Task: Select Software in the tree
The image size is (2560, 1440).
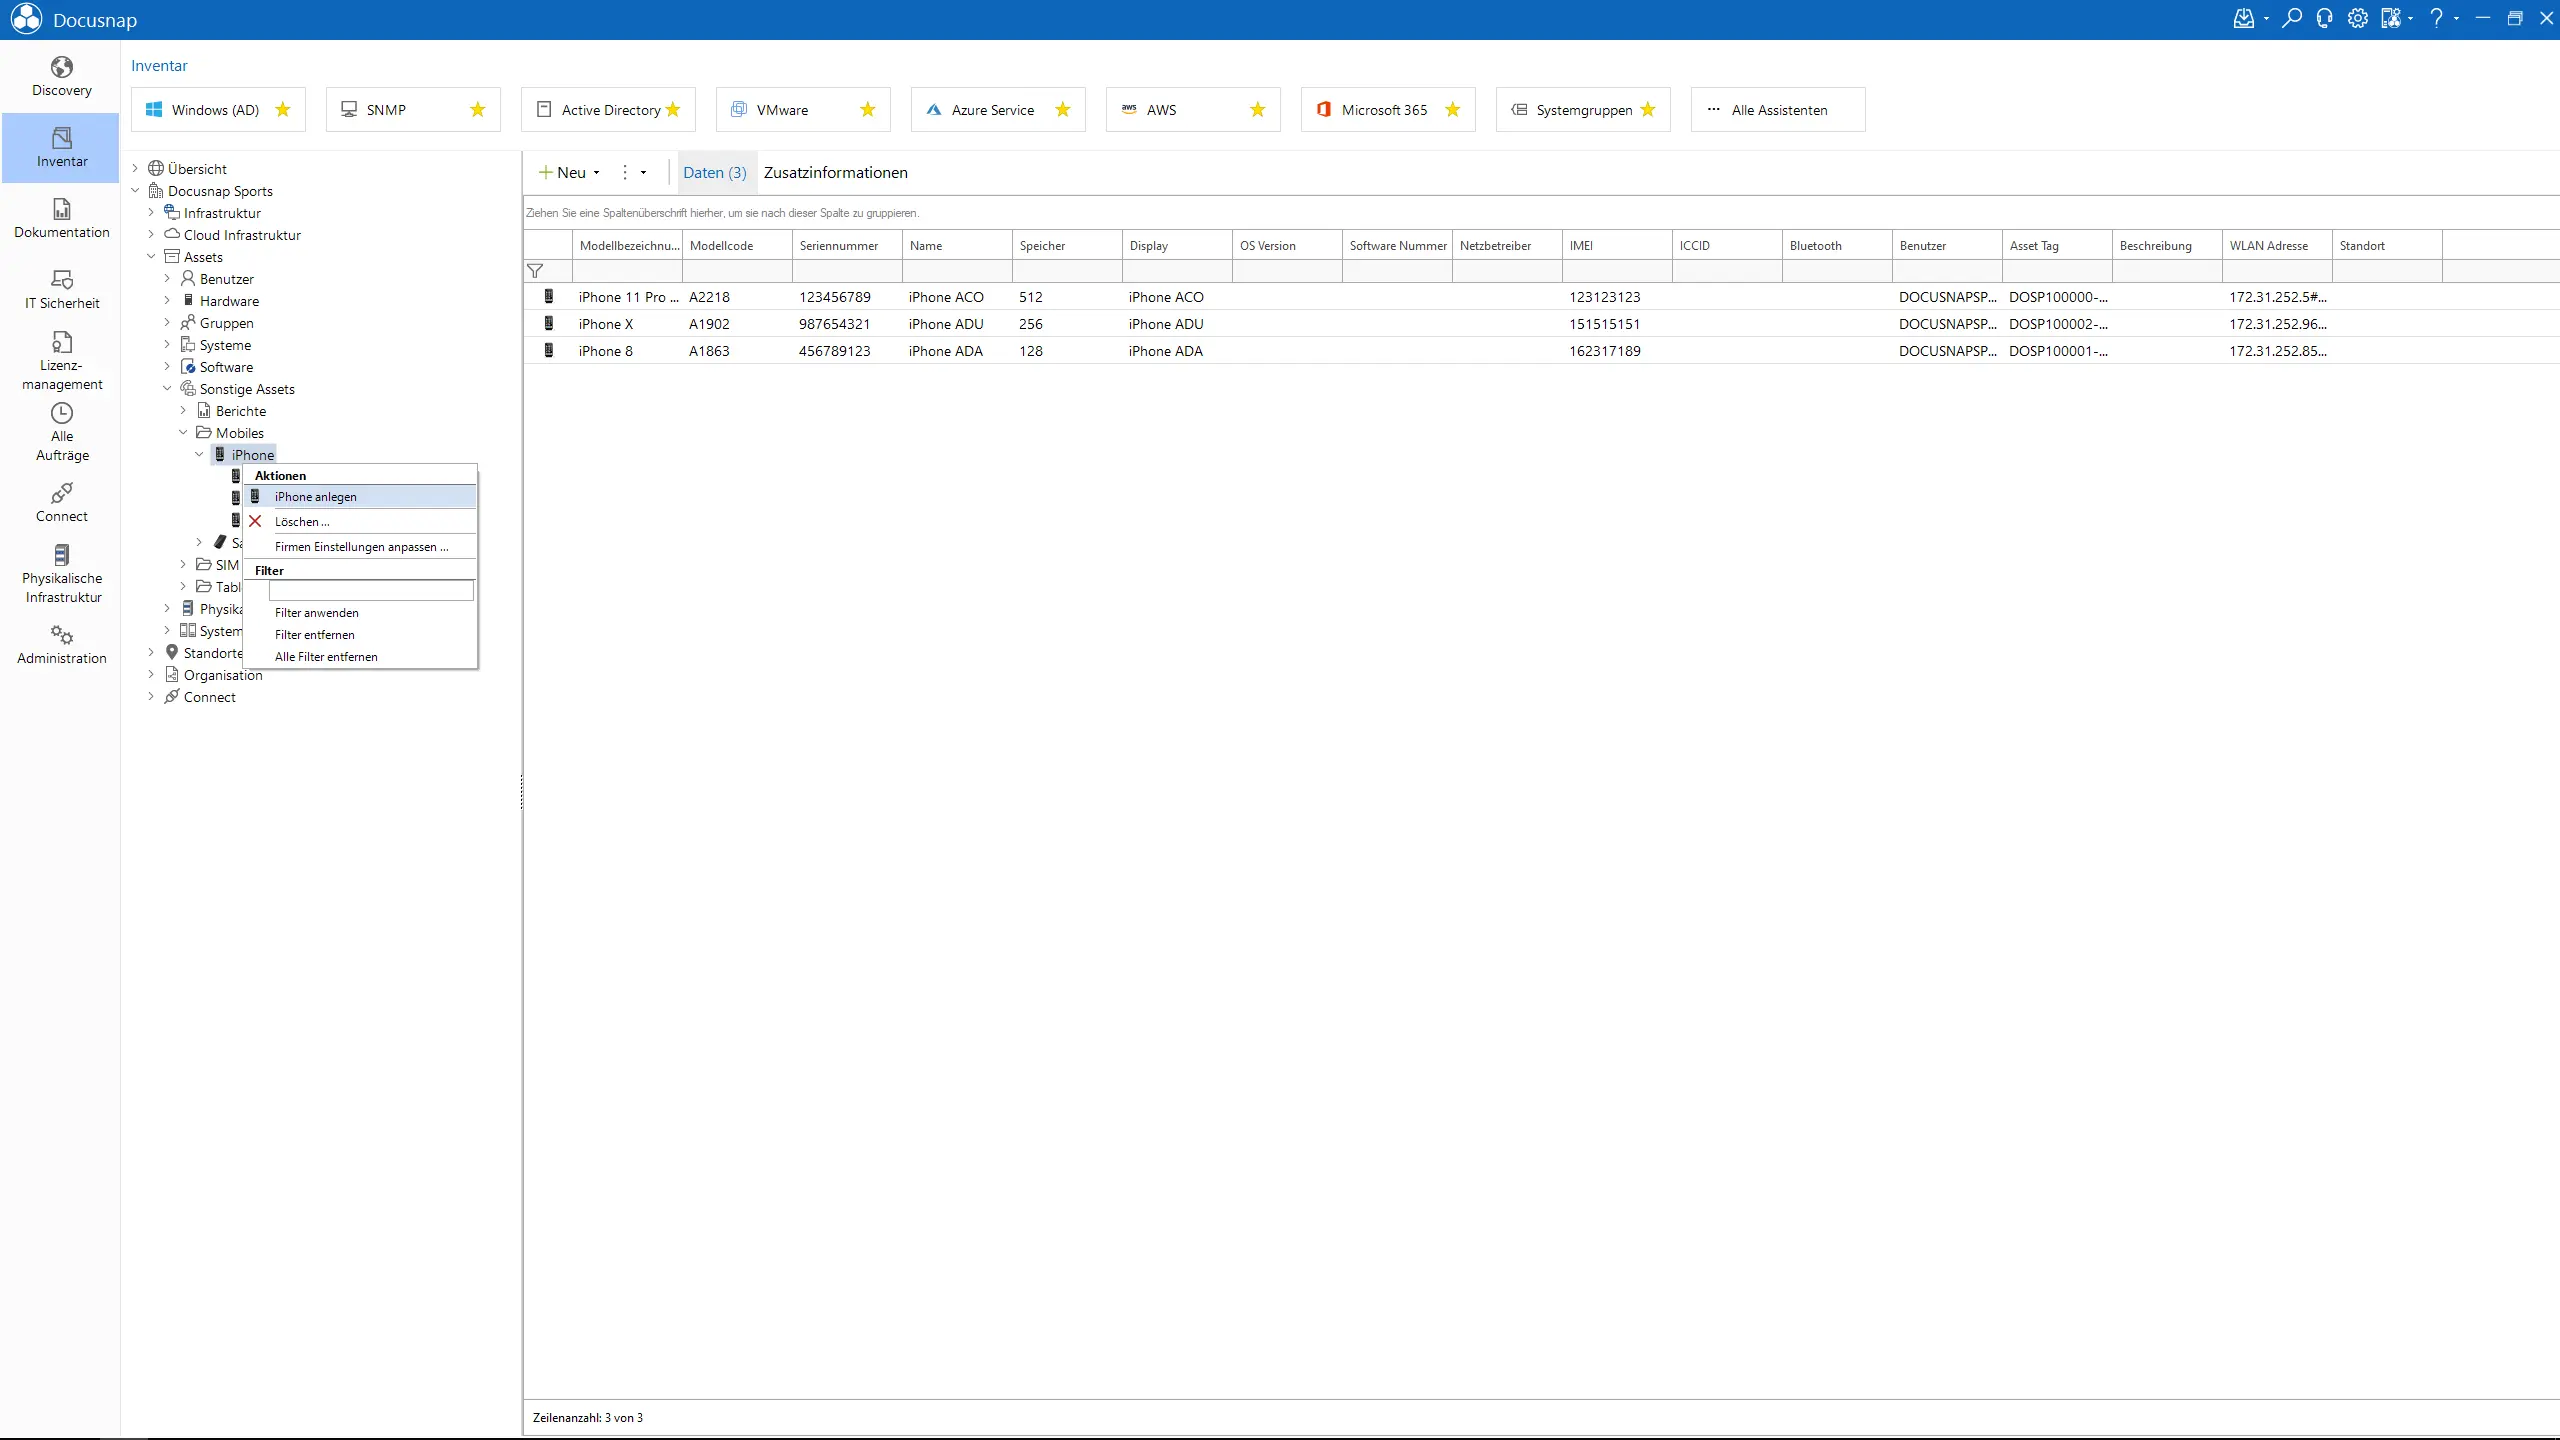Action: [226, 367]
